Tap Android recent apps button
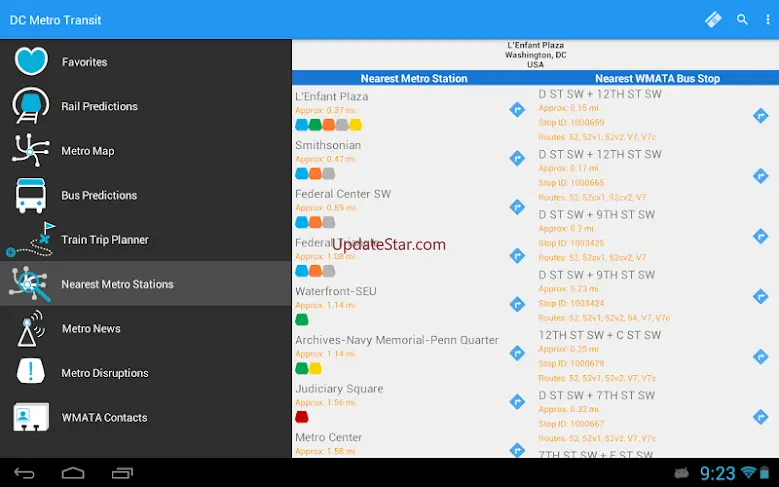This screenshot has height=487, width=779. (x=122, y=473)
